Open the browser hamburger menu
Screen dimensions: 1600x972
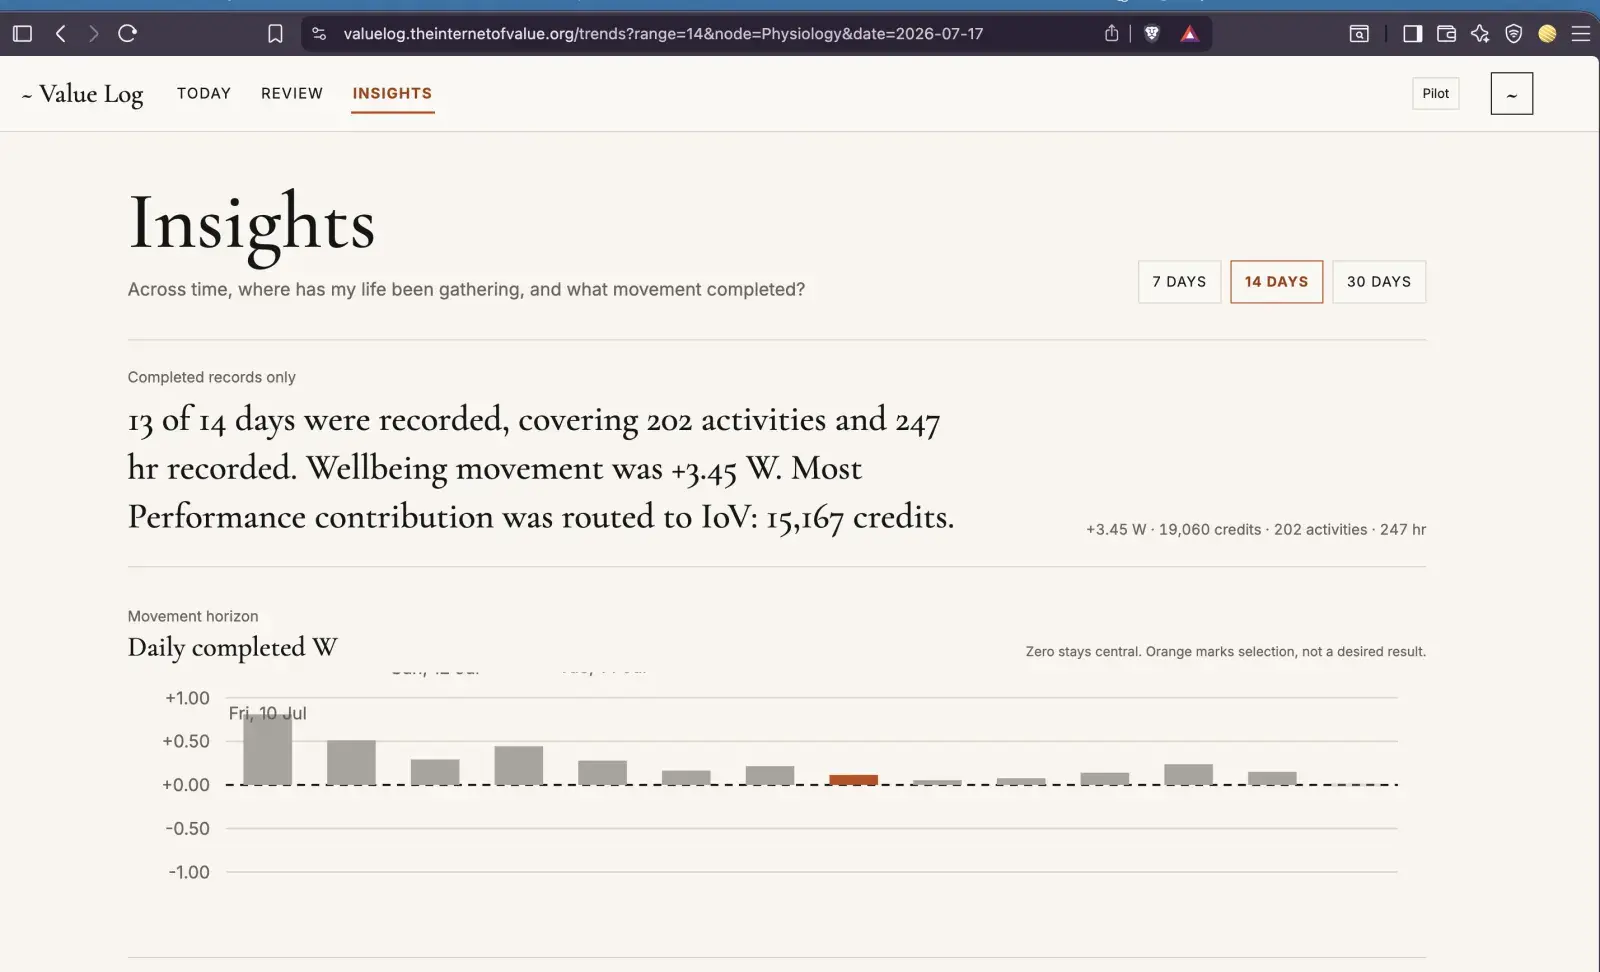tap(1581, 34)
